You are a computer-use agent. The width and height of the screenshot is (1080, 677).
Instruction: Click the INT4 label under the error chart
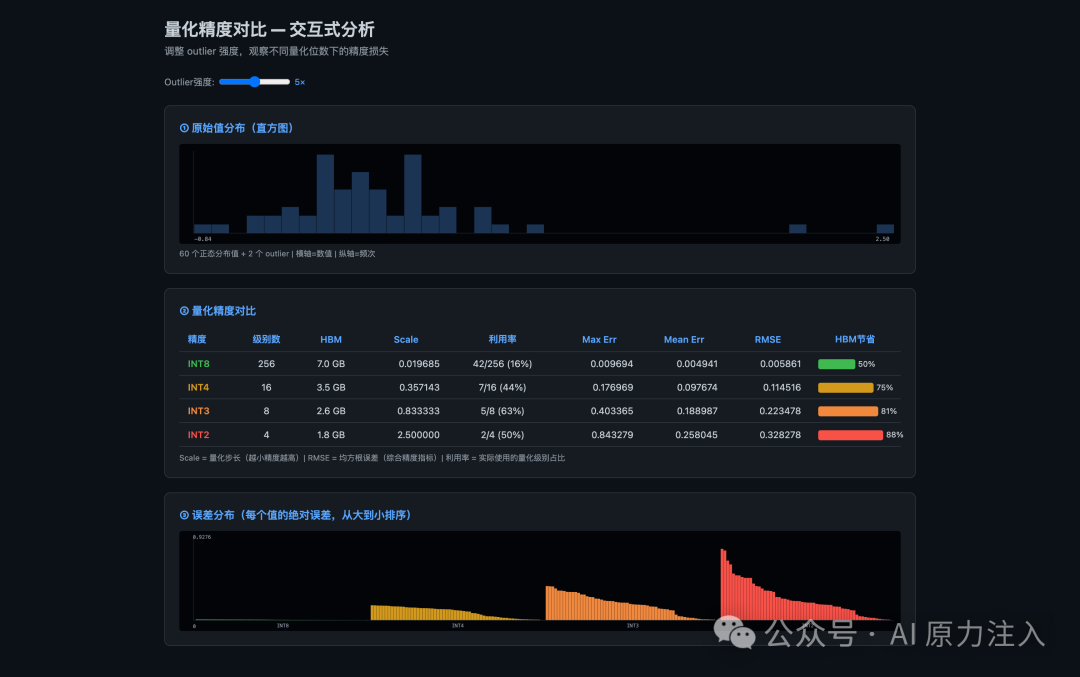click(457, 626)
